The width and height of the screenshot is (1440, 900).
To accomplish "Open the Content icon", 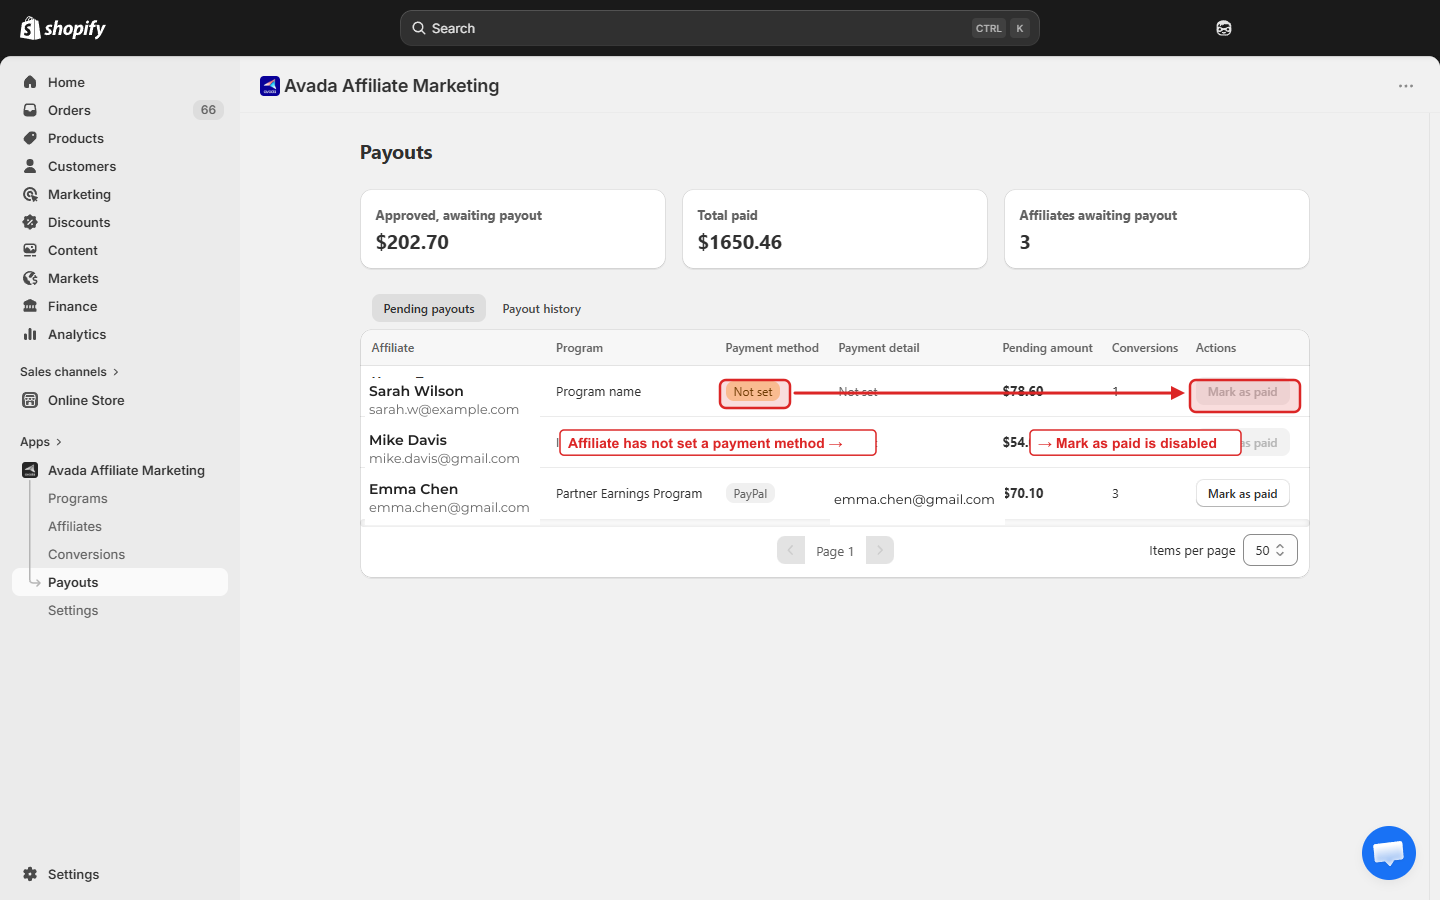I will pyautogui.click(x=30, y=250).
